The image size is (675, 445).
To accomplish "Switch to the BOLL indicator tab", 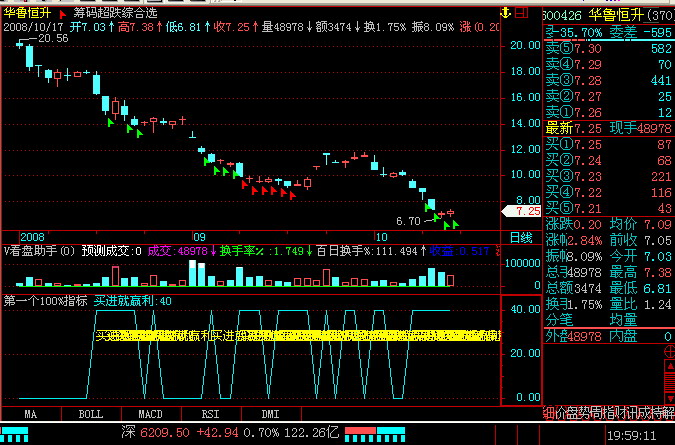I will (x=90, y=414).
